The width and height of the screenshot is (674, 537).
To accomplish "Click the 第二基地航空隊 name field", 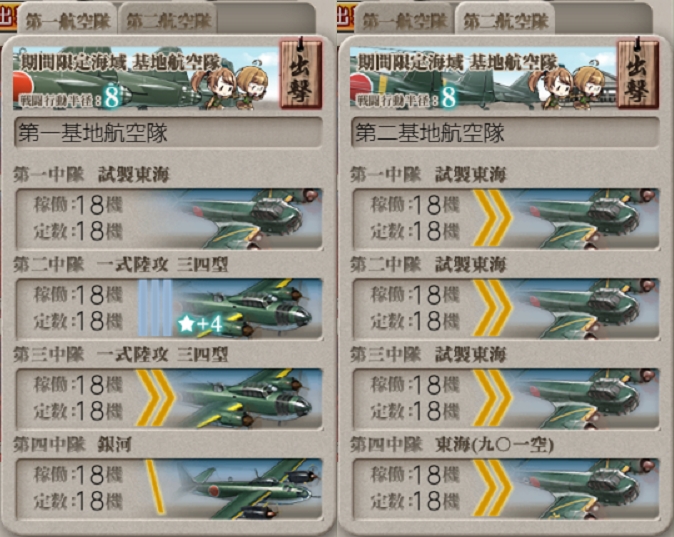I will coord(506,132).
